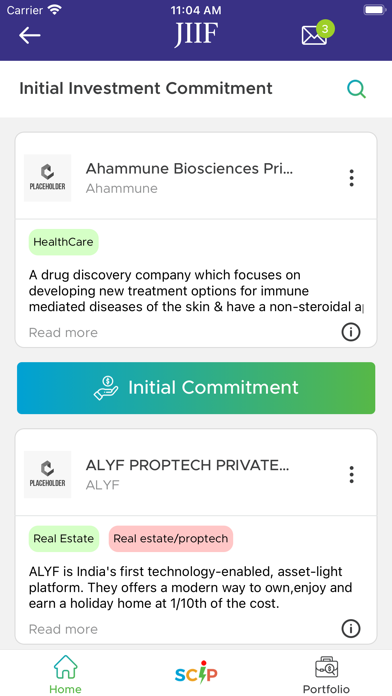Tap the back arrow in header
The height and width of the screenshot is (696, 392).
(30, 35)
